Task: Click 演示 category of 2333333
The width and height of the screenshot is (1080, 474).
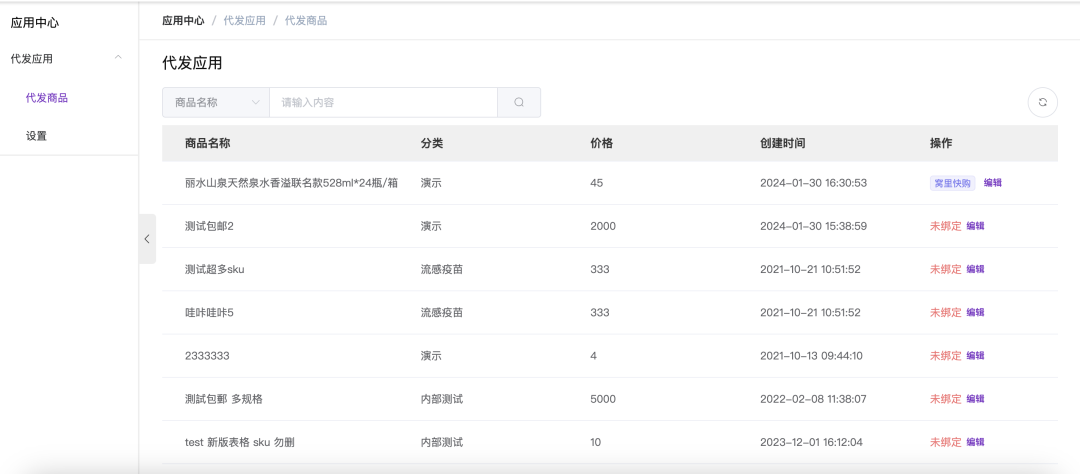Action: pos(431,356)
